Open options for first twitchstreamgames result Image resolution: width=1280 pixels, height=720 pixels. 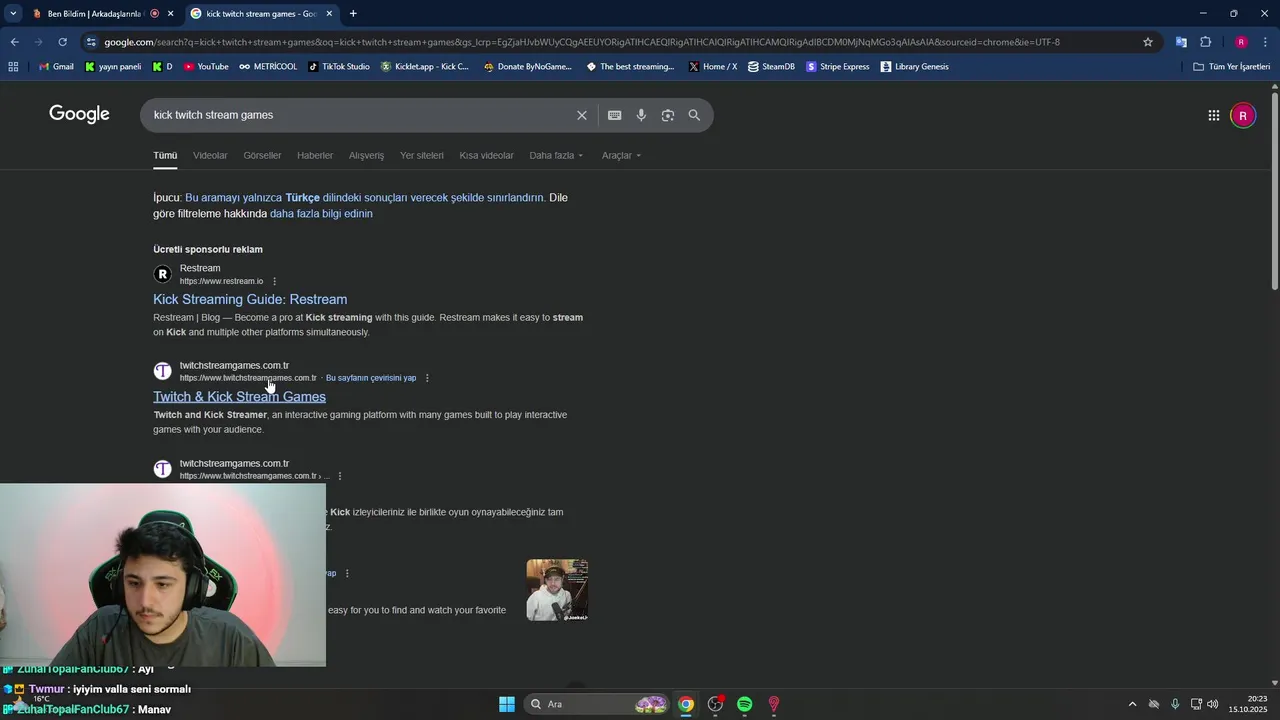click(x=427, y=378)
